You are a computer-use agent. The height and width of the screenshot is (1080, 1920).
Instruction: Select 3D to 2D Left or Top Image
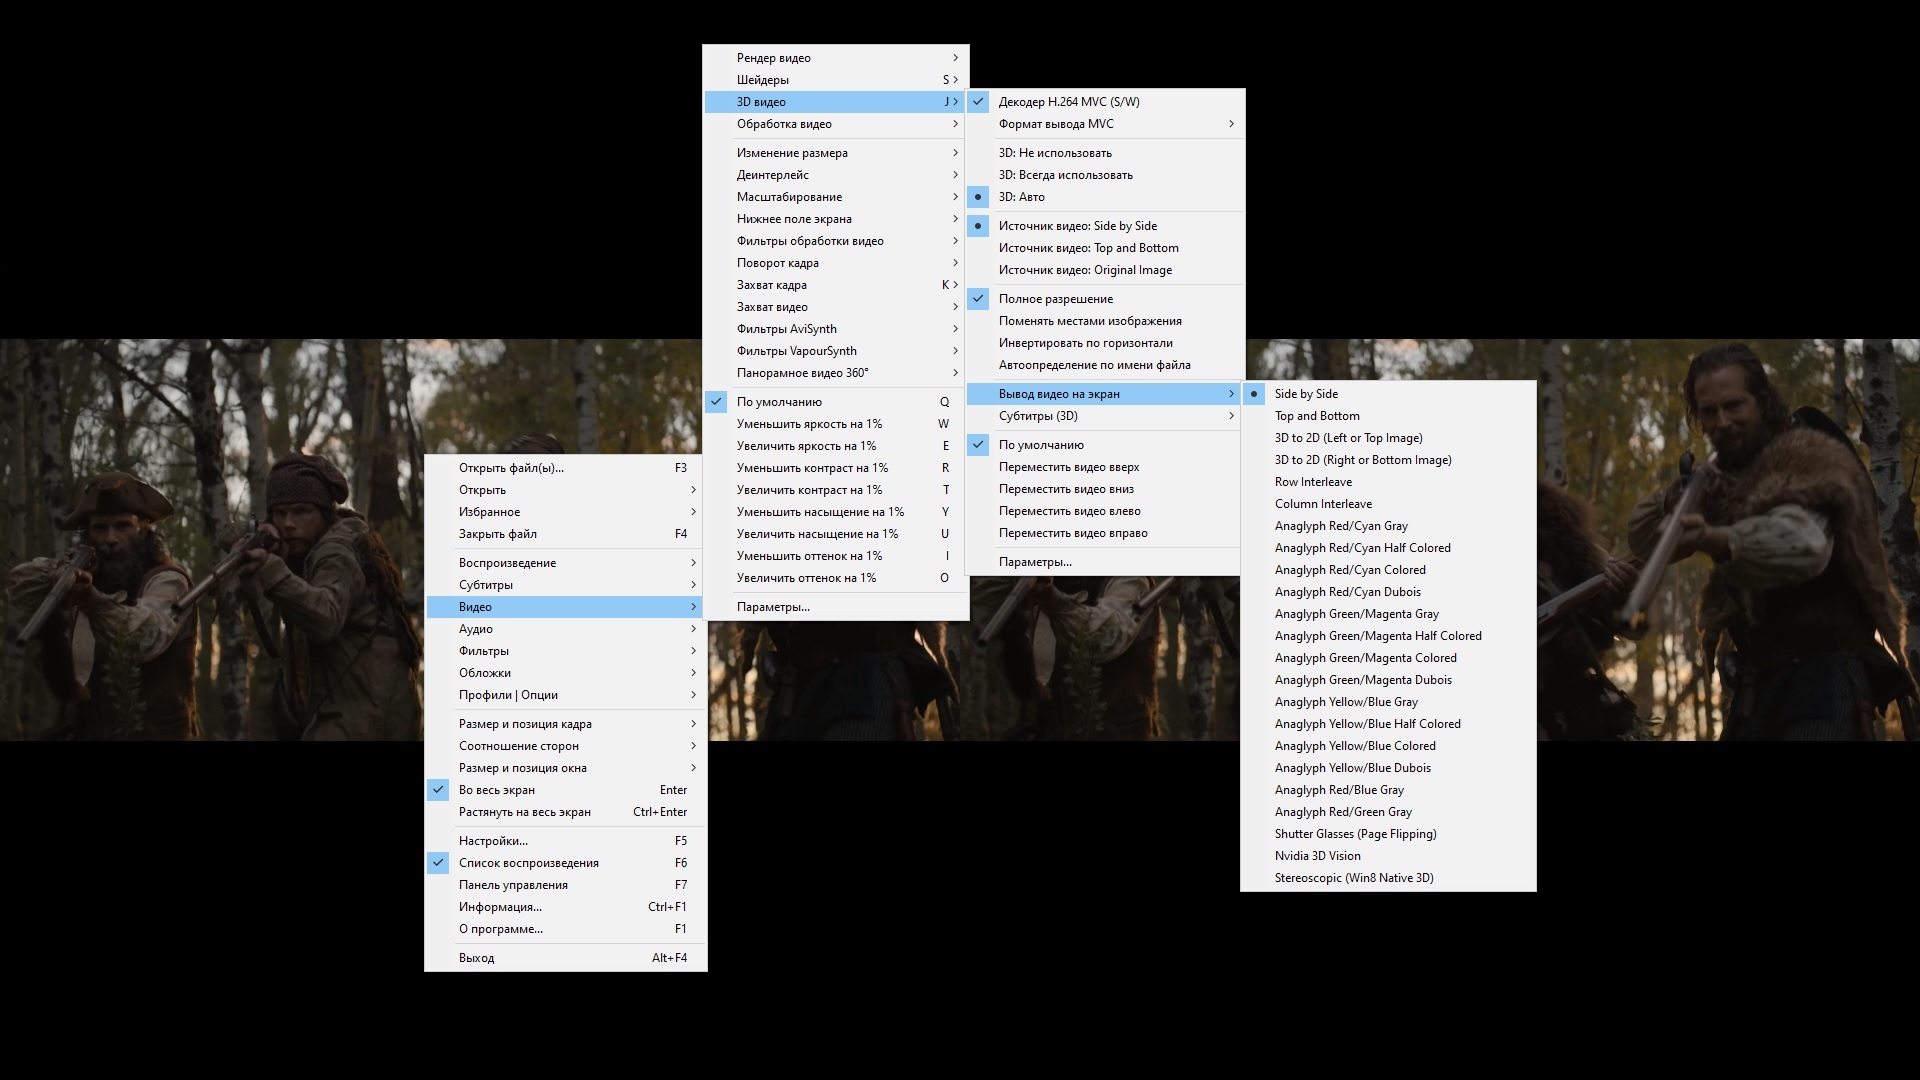[x=1349, y=436]
